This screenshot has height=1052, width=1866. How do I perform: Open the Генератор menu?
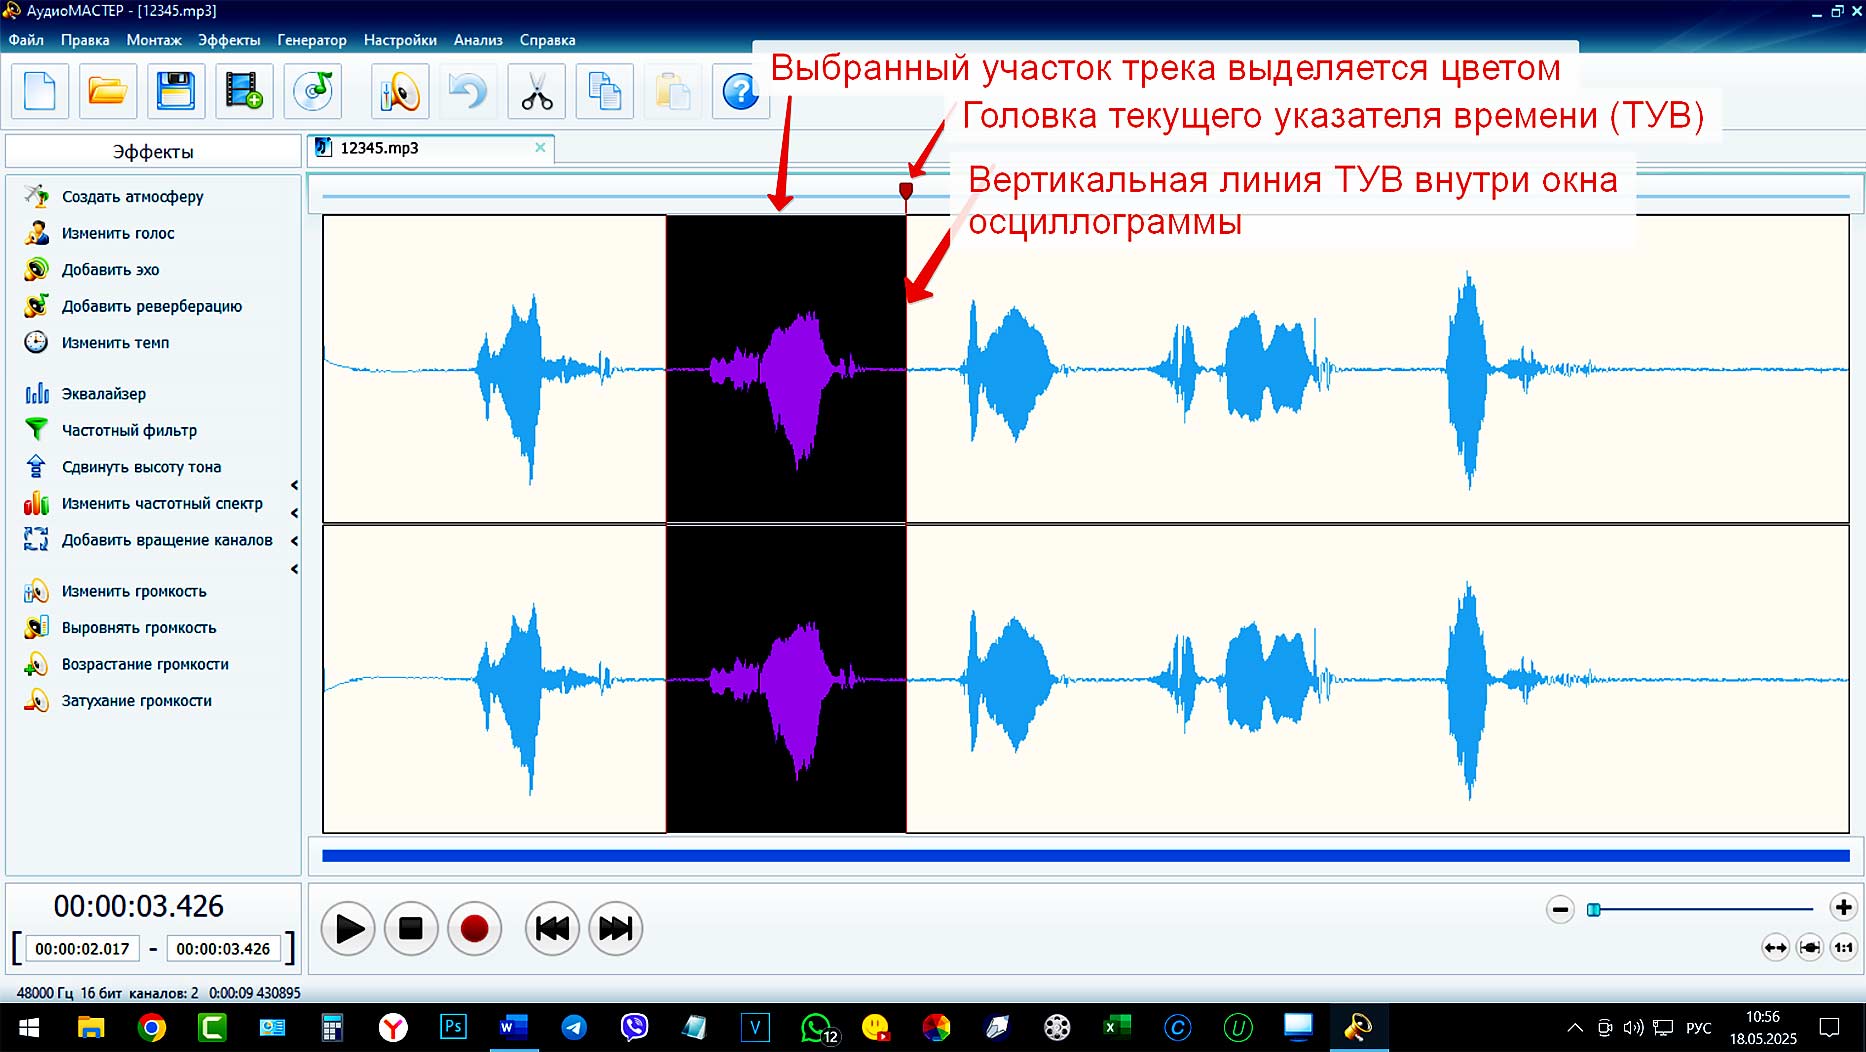[312, 40]
